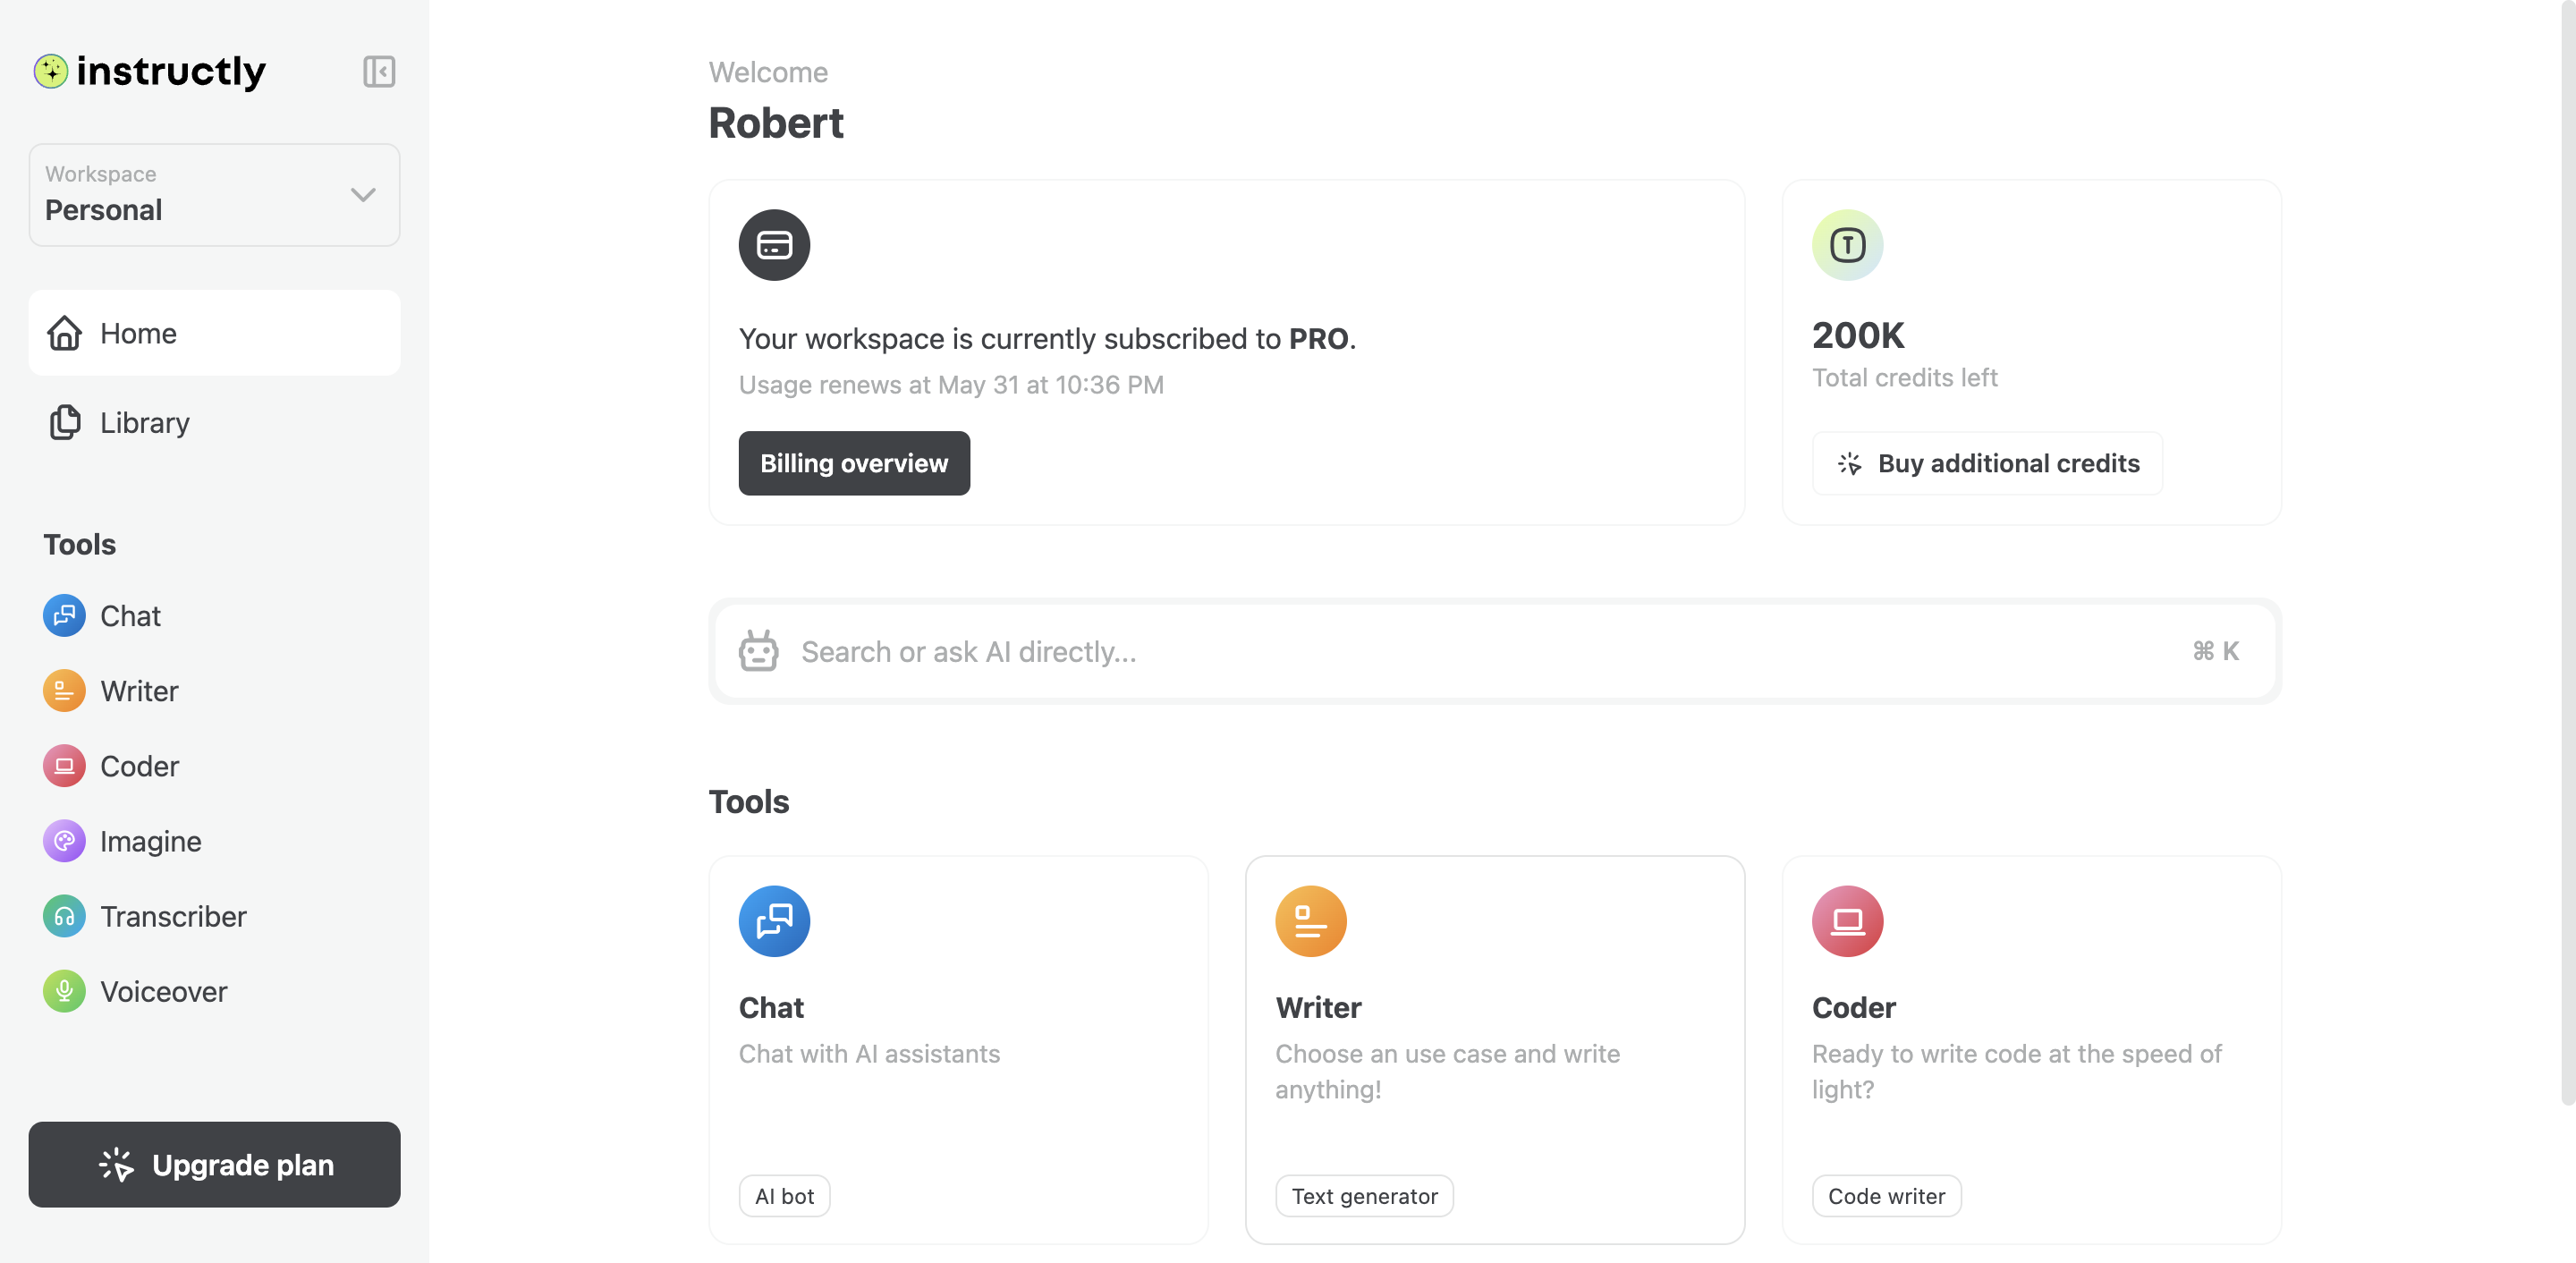
Task: Open Chat tool from sidebar
Action: point(130,616)
